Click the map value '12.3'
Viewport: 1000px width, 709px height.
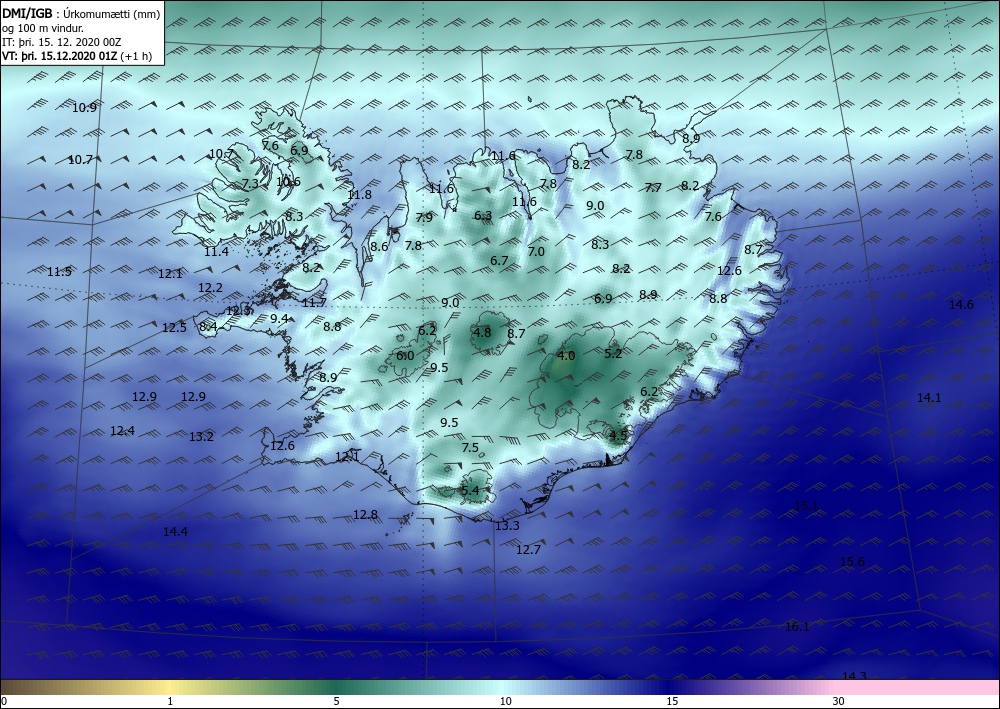click(239, 311)
